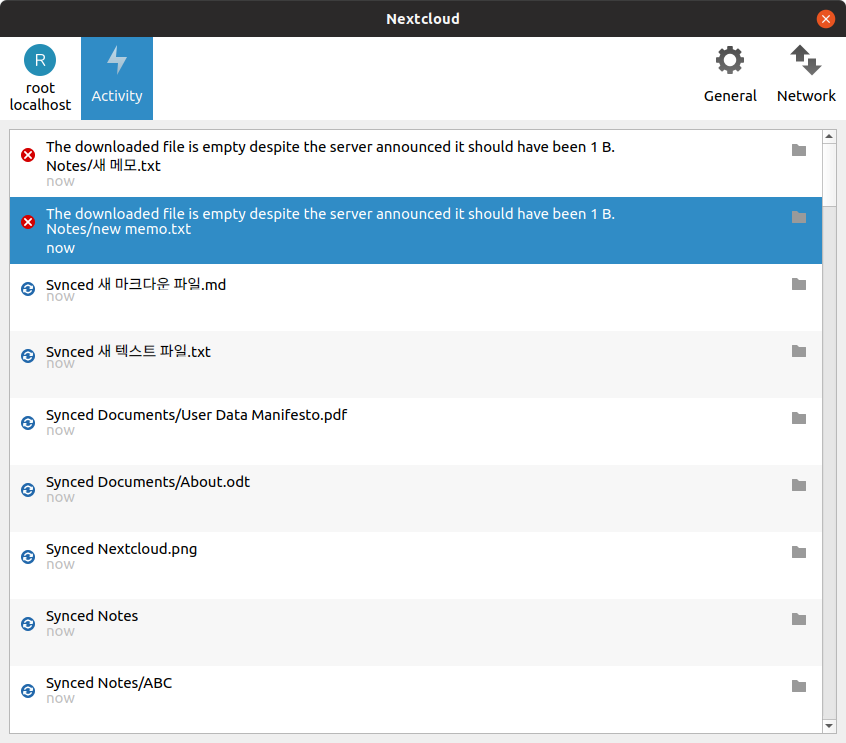Select Synced Documents/About.odt row

(415, 498)
